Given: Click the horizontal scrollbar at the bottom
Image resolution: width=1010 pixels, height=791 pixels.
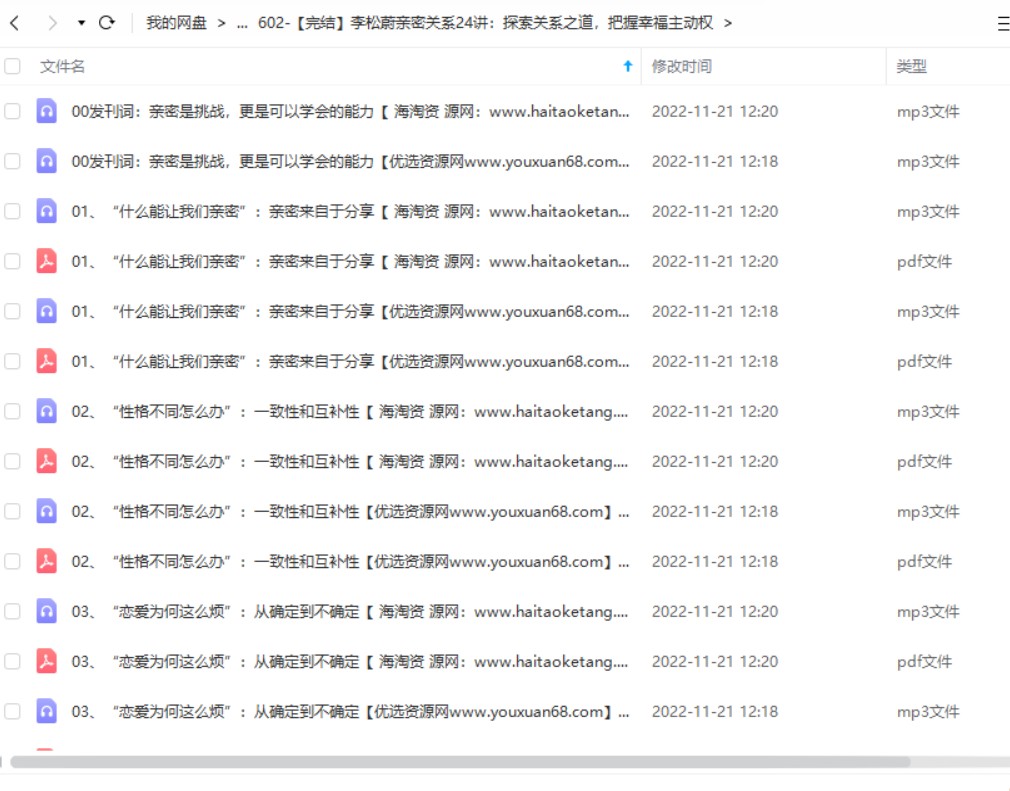Looking at the screenshot, I should click(x=460, y=762).
